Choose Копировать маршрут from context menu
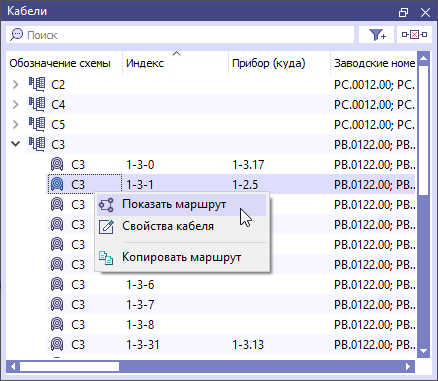The width and height of the screenshot is (438, 381). pos(182,258)
